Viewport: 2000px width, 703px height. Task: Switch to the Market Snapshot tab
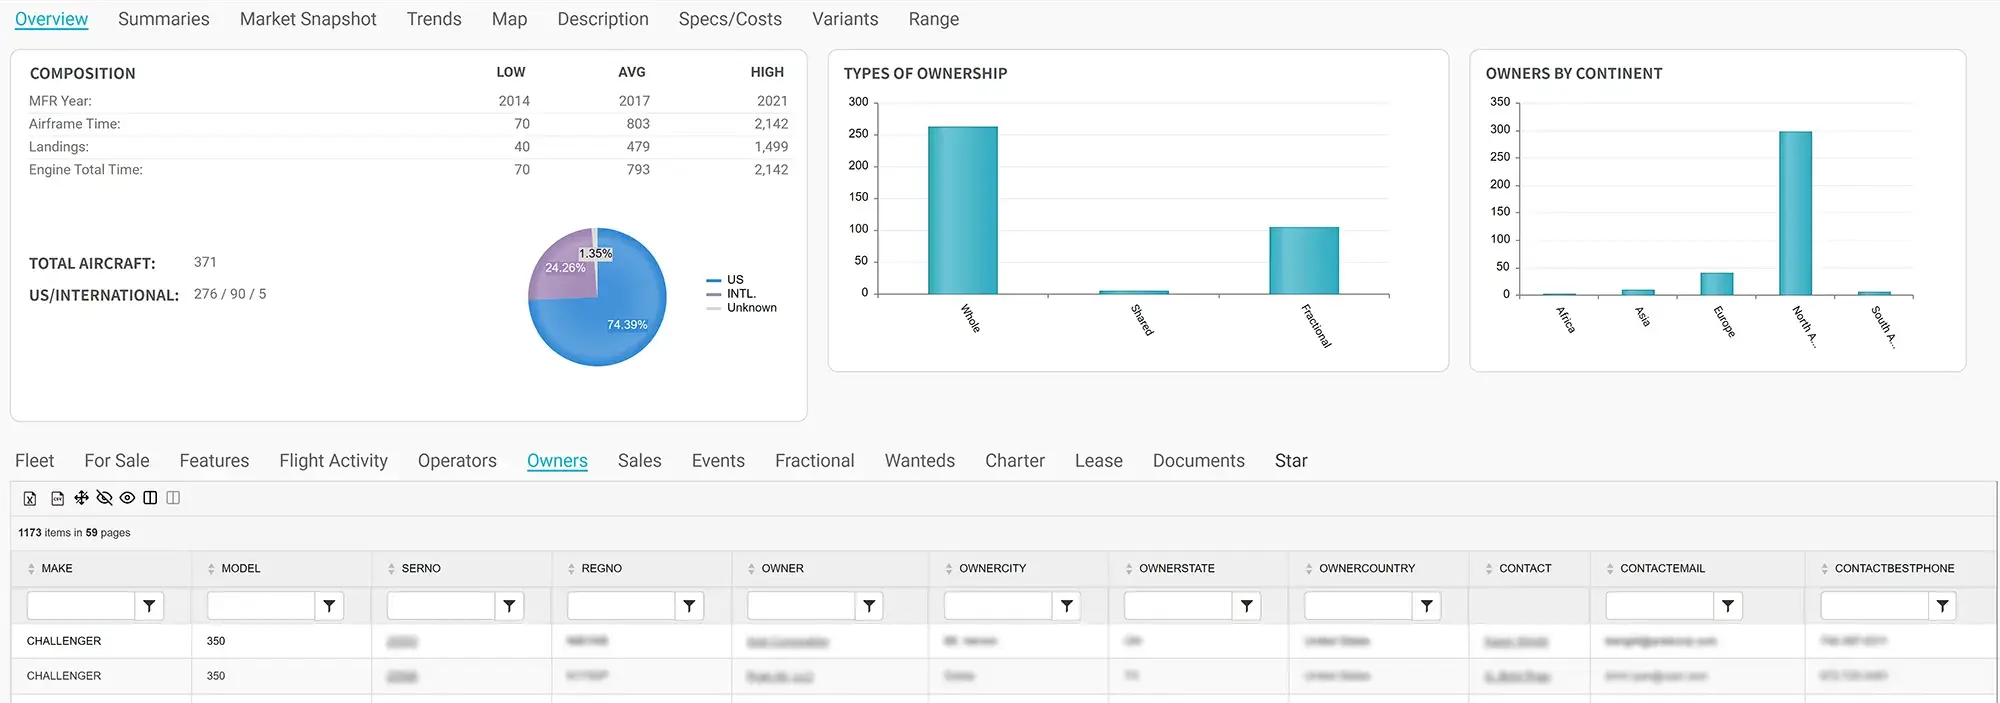(x=308, y=19)
